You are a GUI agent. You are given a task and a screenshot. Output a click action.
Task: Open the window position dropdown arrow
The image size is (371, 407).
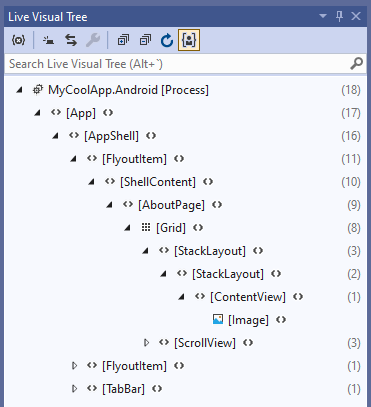[323, 16]
